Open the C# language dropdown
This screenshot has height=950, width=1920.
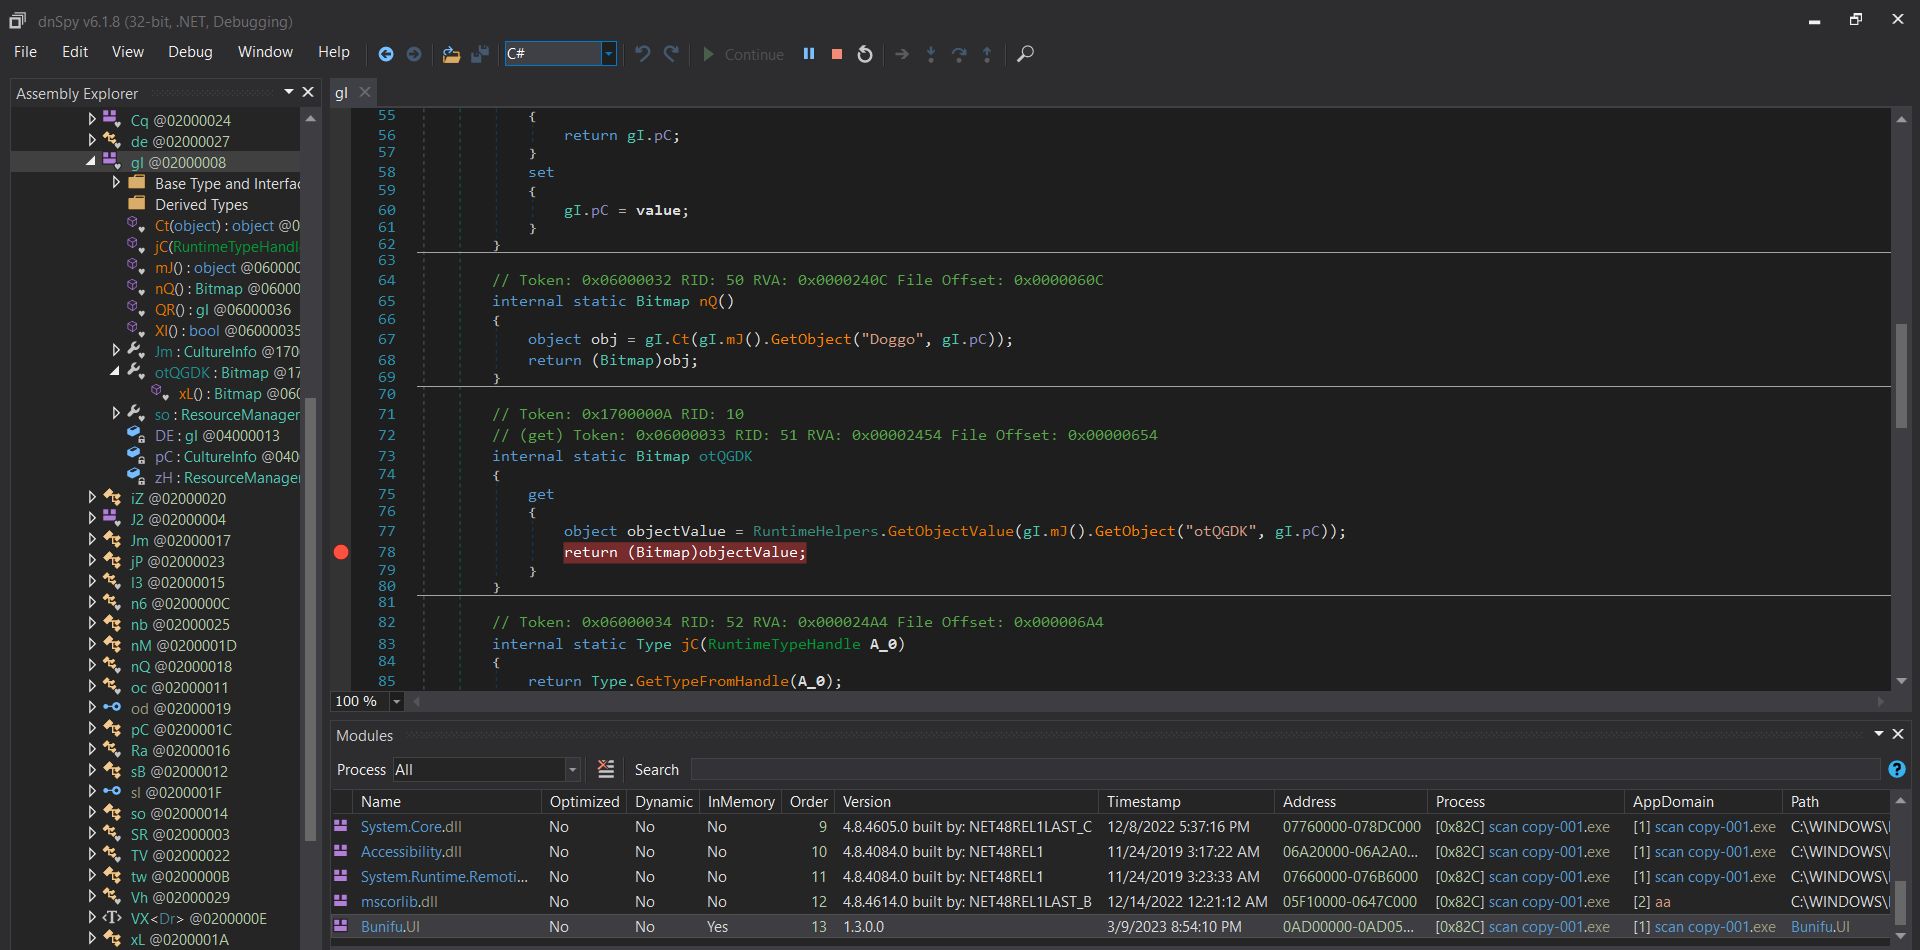point(608,54)
